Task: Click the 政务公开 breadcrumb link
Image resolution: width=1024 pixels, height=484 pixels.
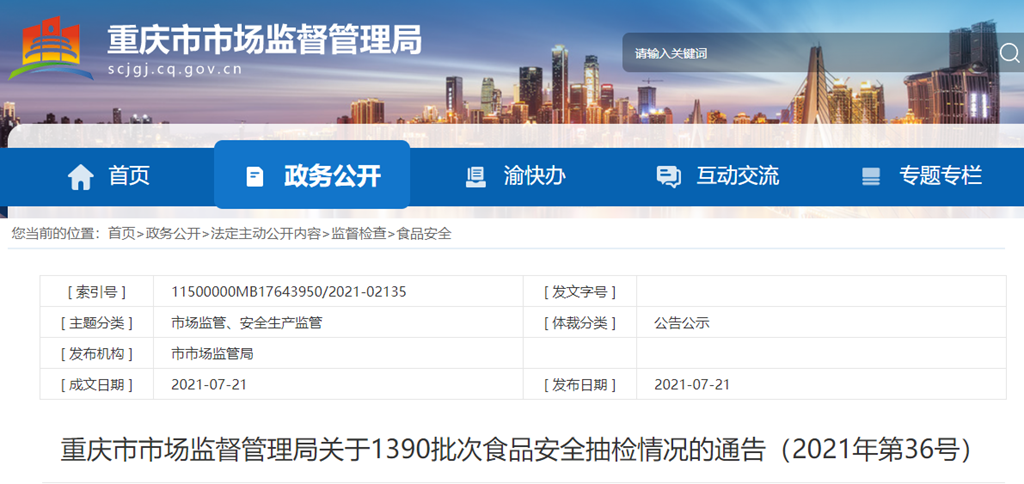Action: click(173, 233)
